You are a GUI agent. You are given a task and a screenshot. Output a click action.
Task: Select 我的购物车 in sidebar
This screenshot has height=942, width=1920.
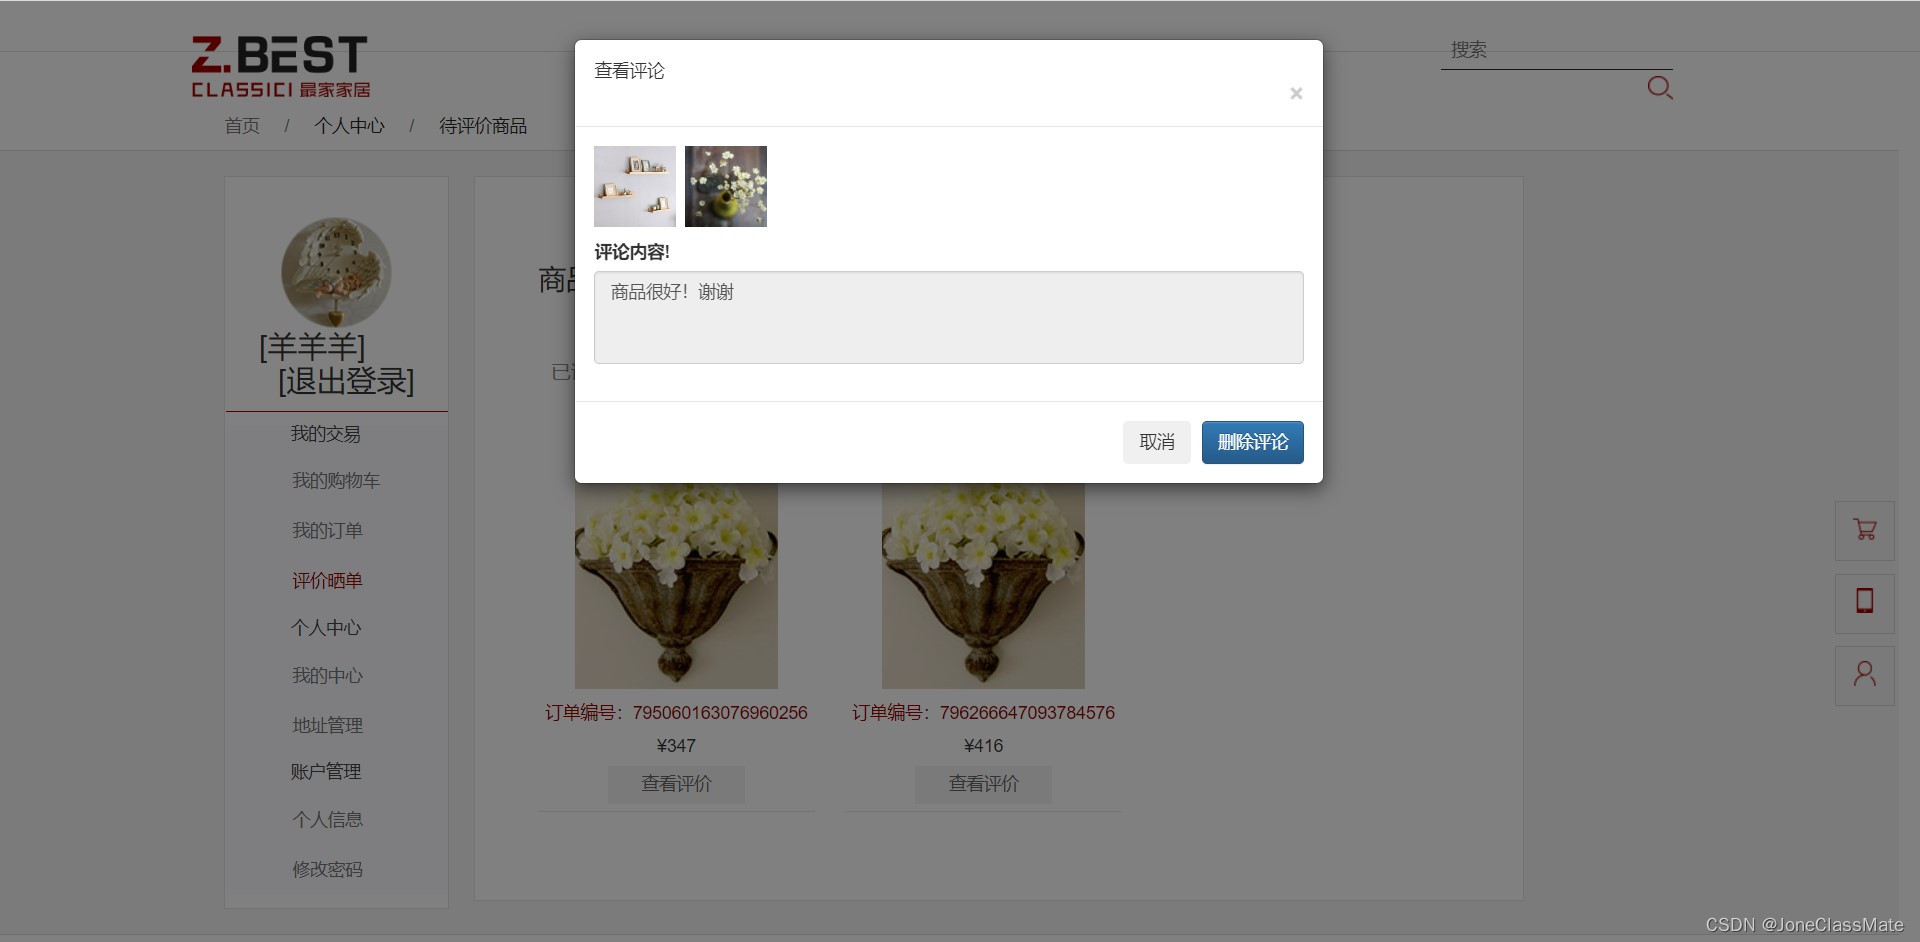click(336, 481)
